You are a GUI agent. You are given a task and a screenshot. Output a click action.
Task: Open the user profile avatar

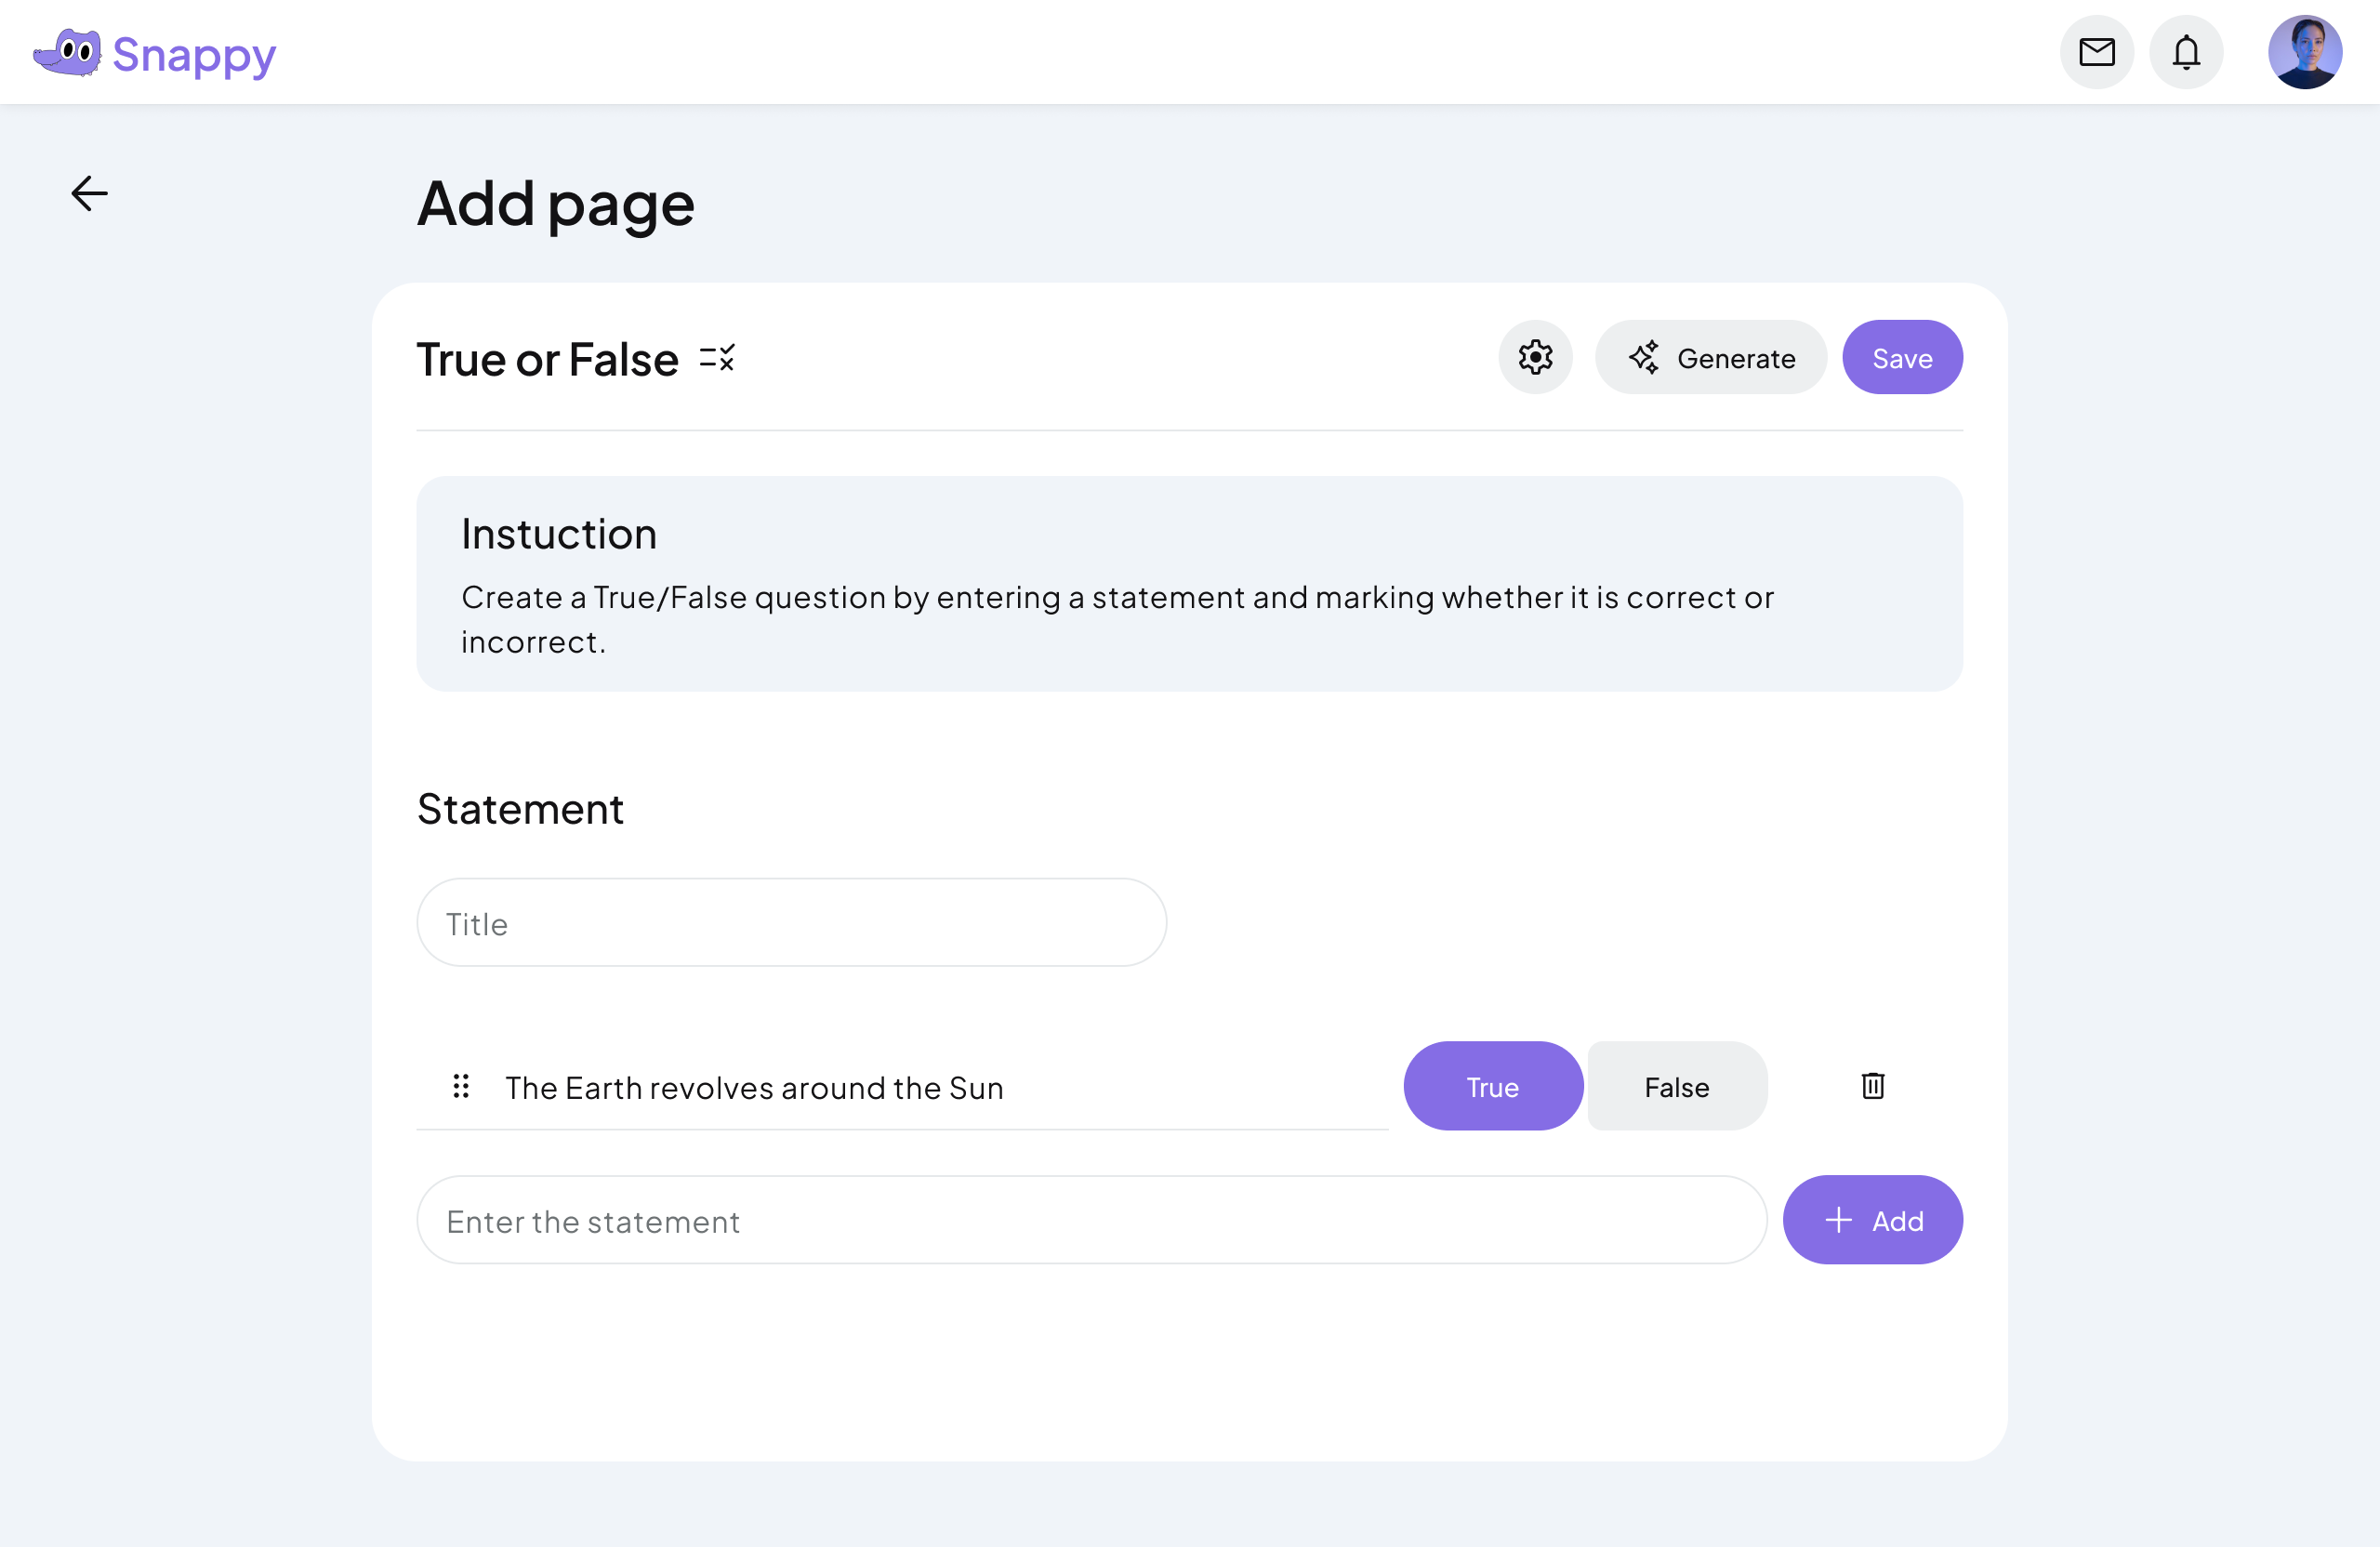(x=2305, y=52)
